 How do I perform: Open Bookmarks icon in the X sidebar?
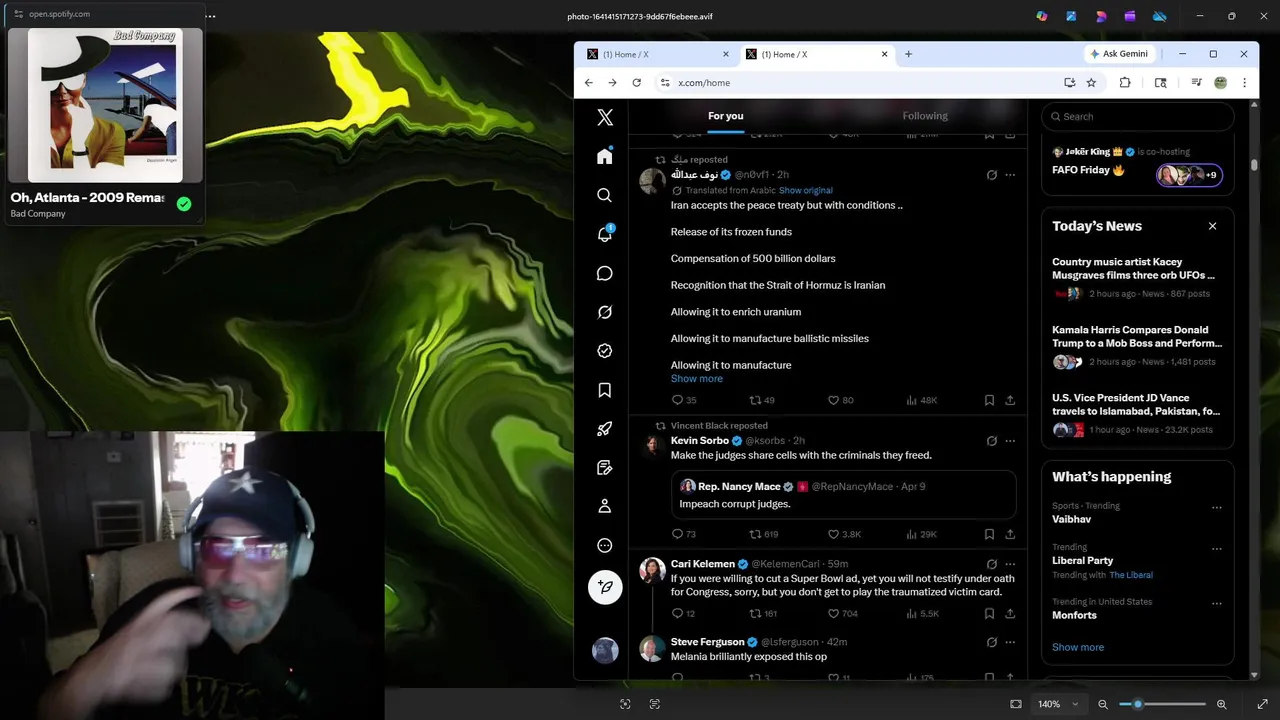[605, 390]
